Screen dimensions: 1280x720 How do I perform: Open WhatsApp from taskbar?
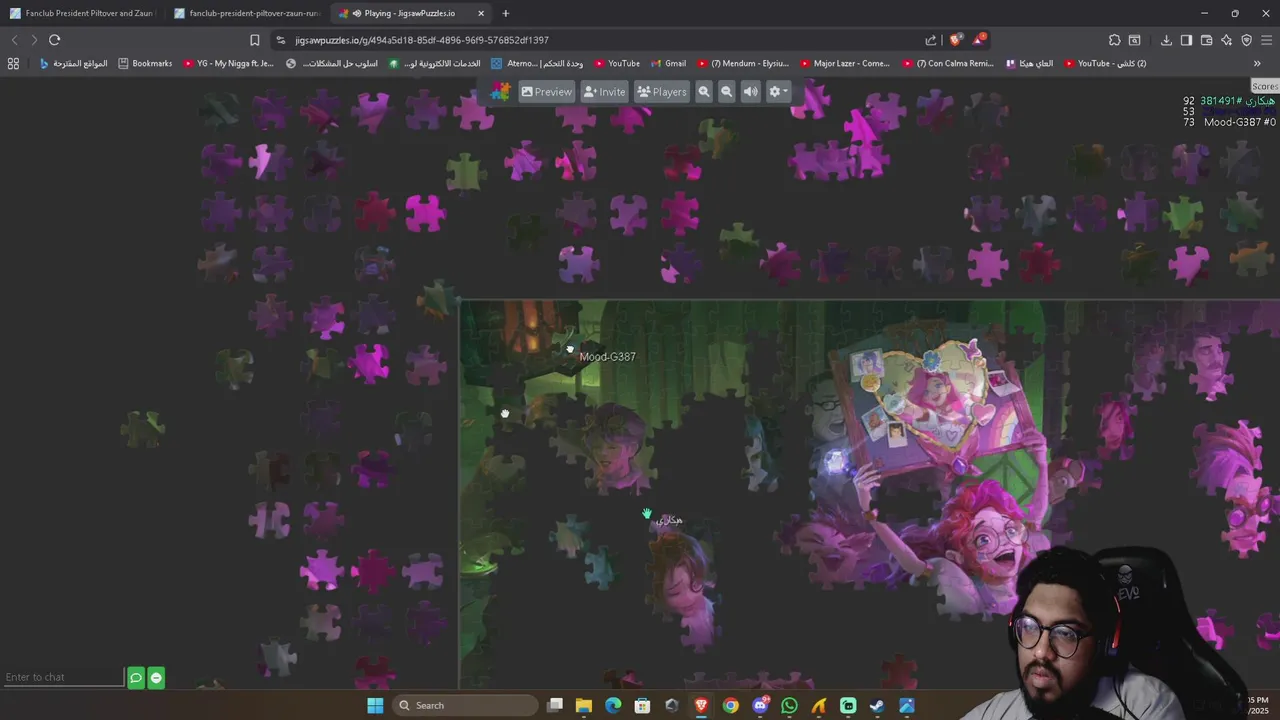[789, 705]
